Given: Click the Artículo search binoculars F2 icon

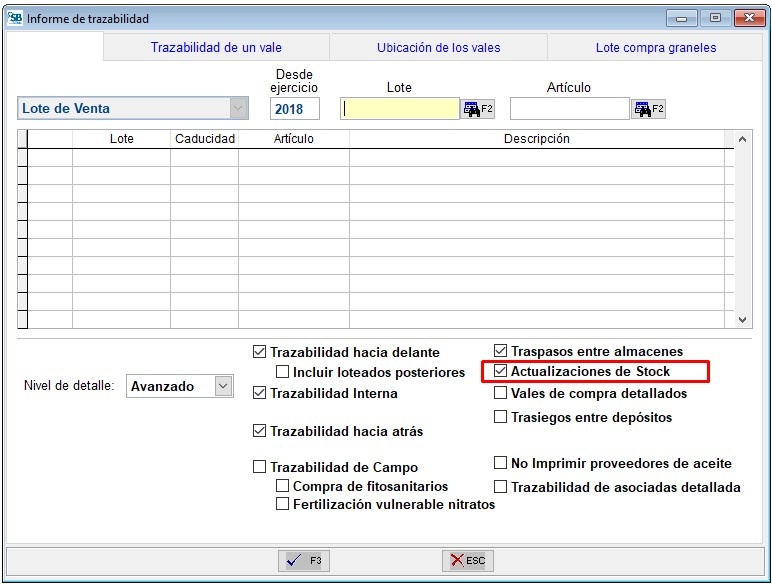Looking at the screenshot, I should coord(648,109).
